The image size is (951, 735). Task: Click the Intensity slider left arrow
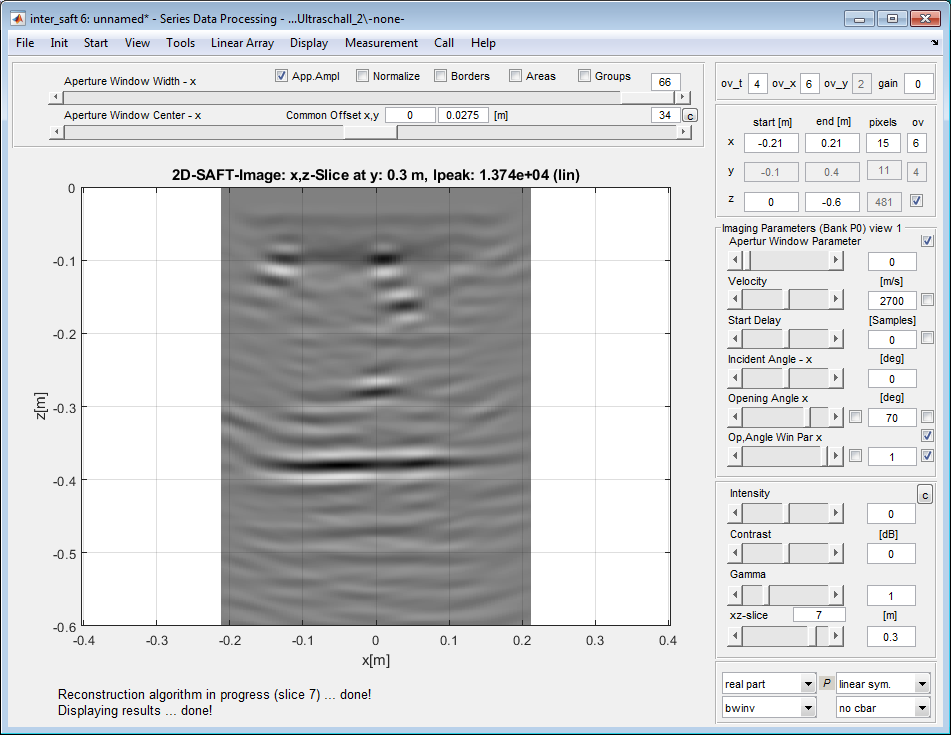click(734, 513)
